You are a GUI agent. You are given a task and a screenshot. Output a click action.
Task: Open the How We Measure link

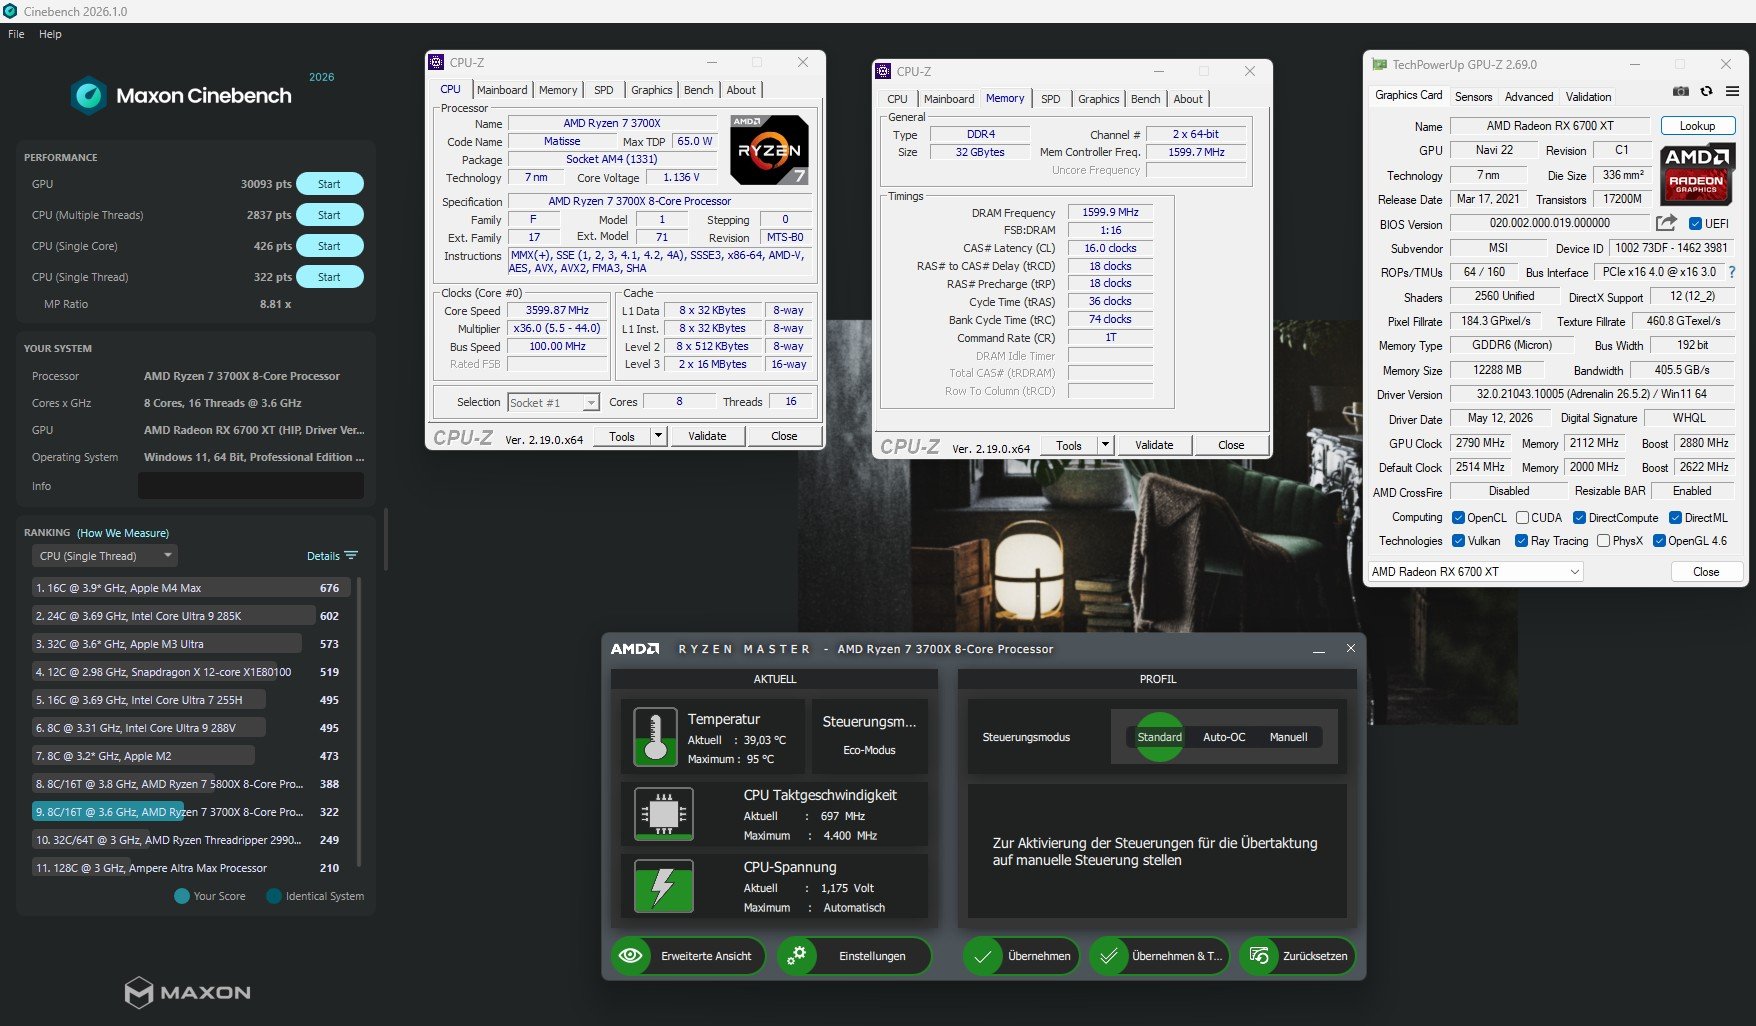pyautogui.click(x=123, y=533)
